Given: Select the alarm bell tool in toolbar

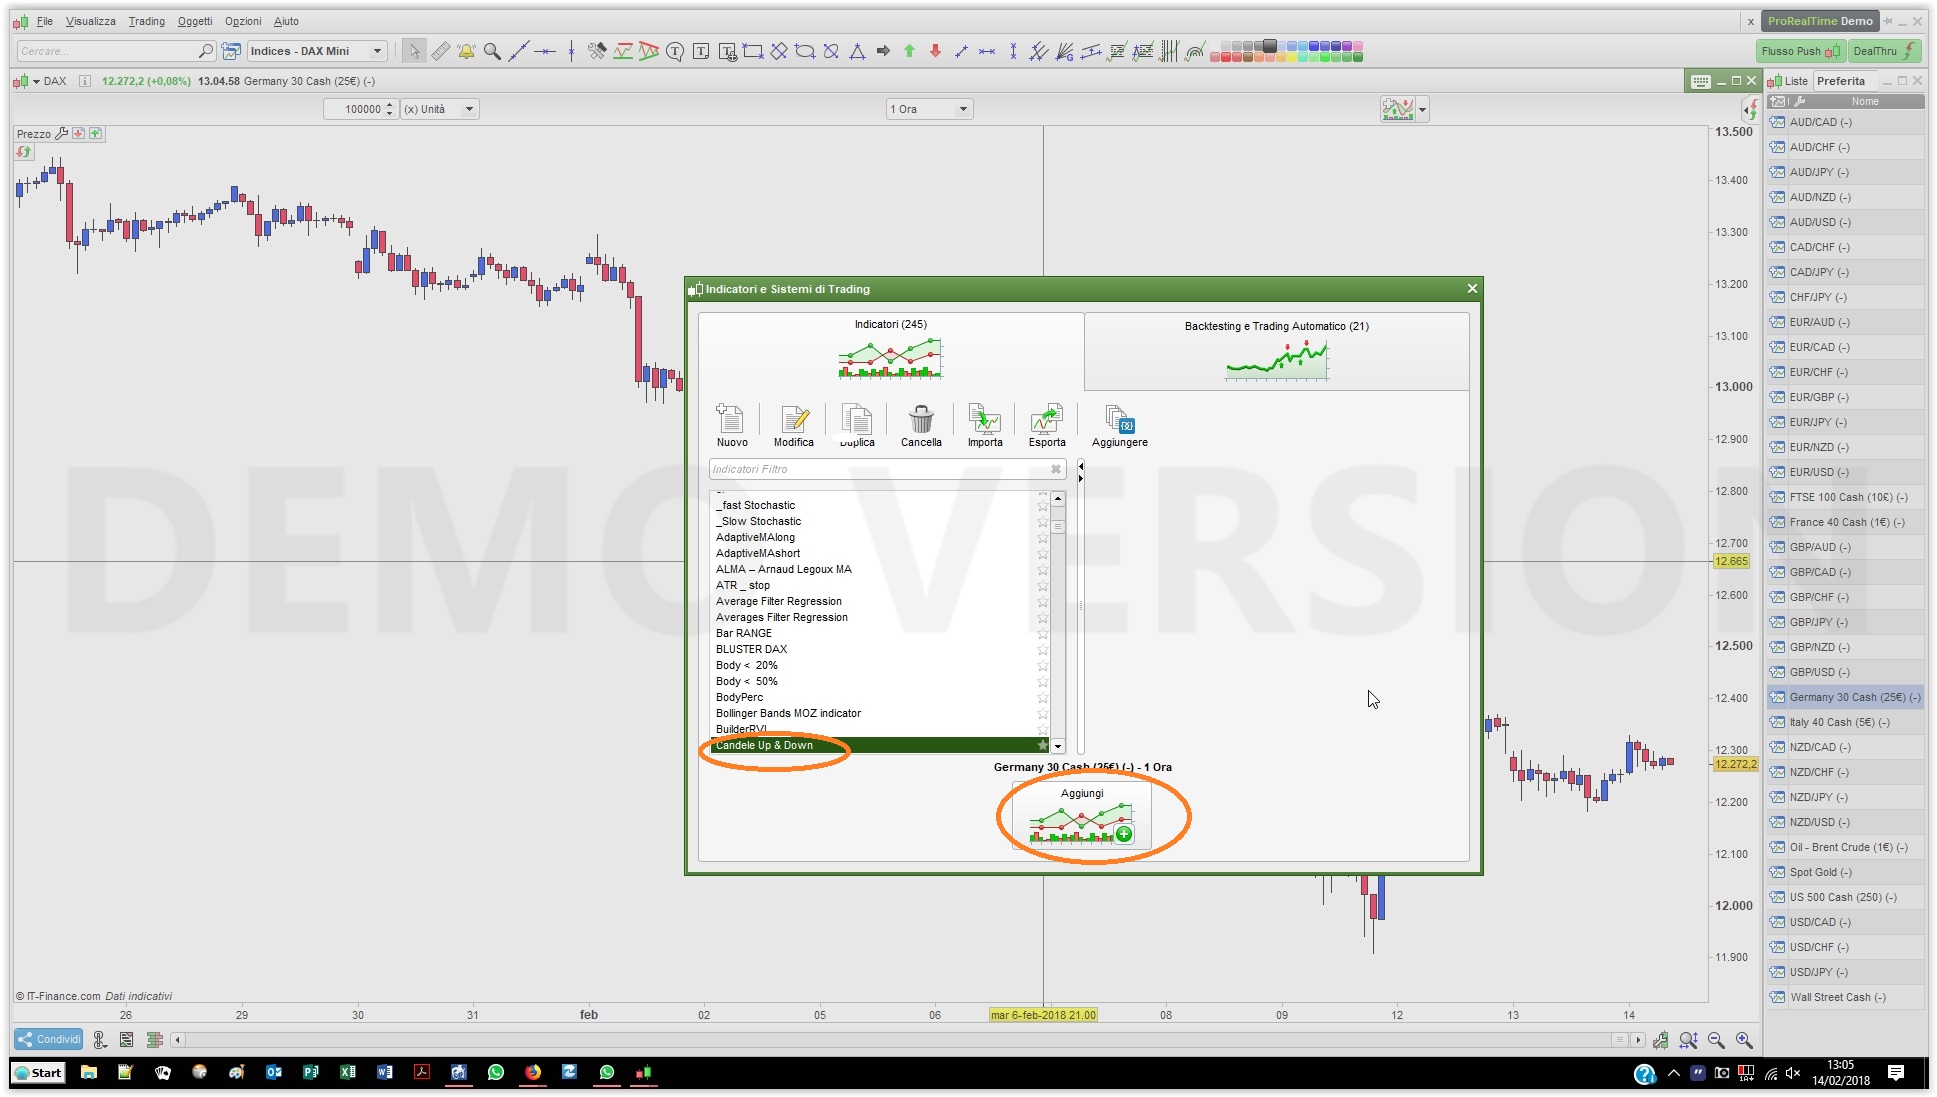Looking at the screenshot, I should click(466, 51).
